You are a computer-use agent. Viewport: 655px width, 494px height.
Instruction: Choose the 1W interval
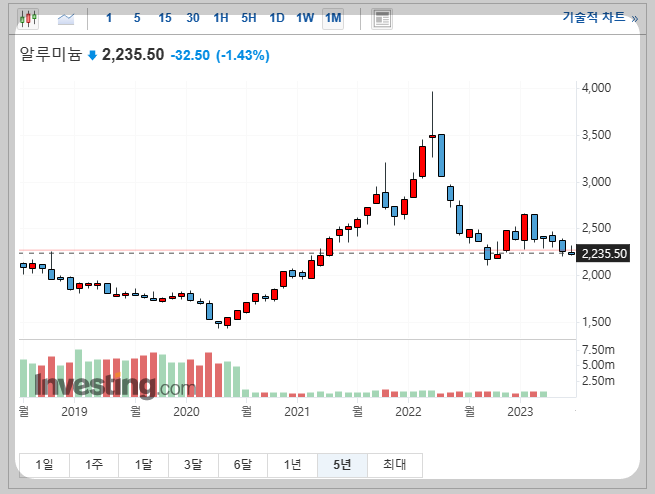pyautogui.click(x=305, y=18)
